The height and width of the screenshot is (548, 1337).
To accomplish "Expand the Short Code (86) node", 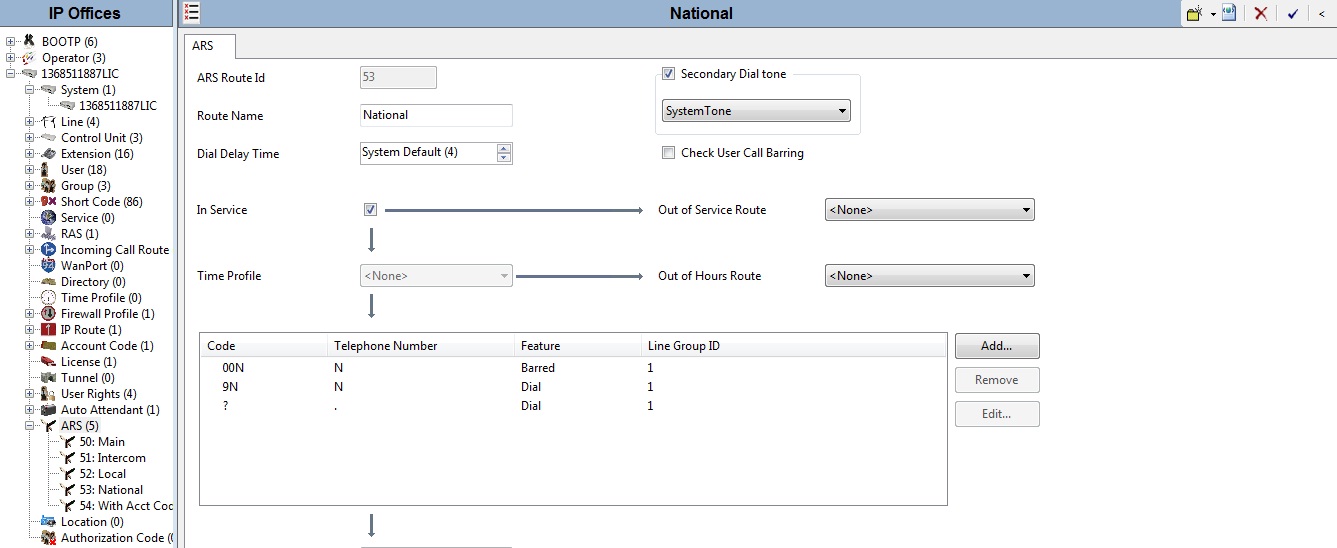I will point(30,202).
